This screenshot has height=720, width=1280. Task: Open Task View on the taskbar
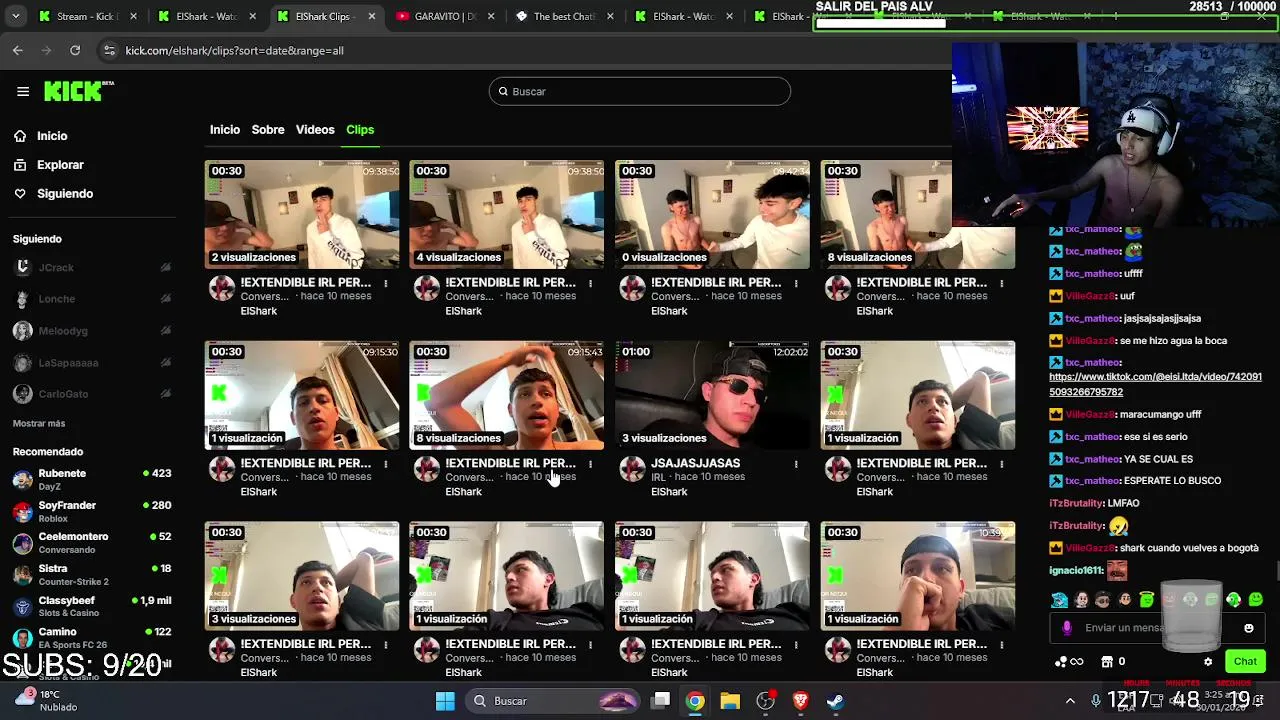pyautogui.click(x=661, y=701)
